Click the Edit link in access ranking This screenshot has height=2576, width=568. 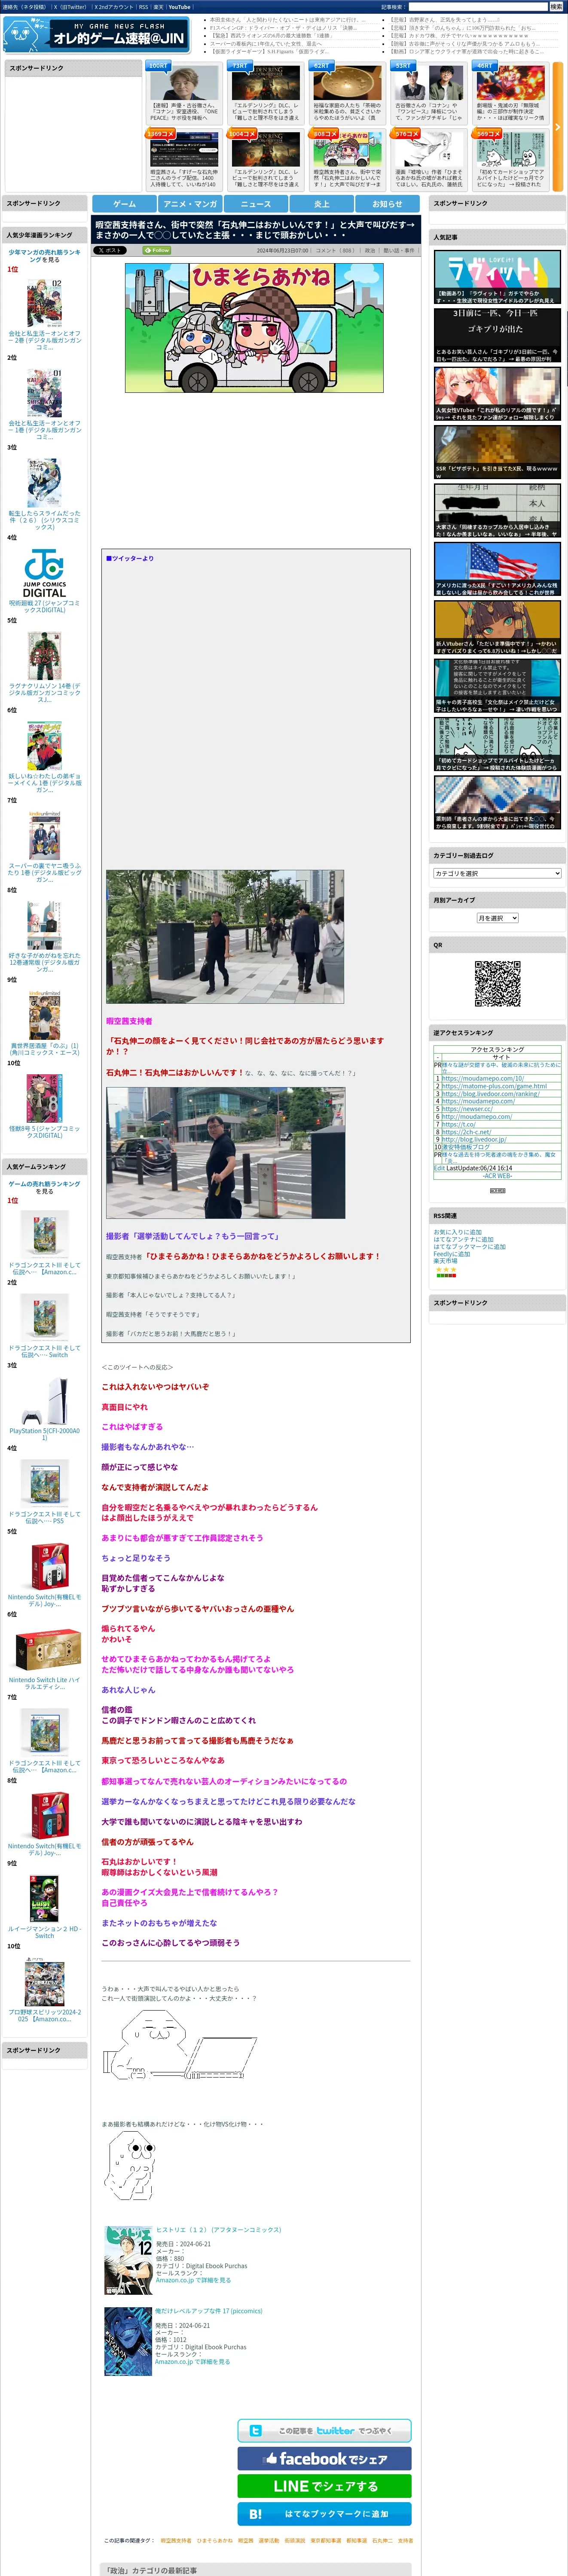click(439, 1168)
